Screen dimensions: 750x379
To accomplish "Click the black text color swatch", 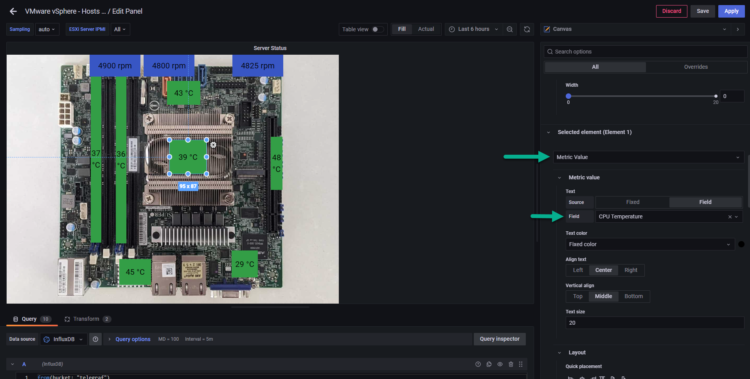I will [x=741, y=244].
